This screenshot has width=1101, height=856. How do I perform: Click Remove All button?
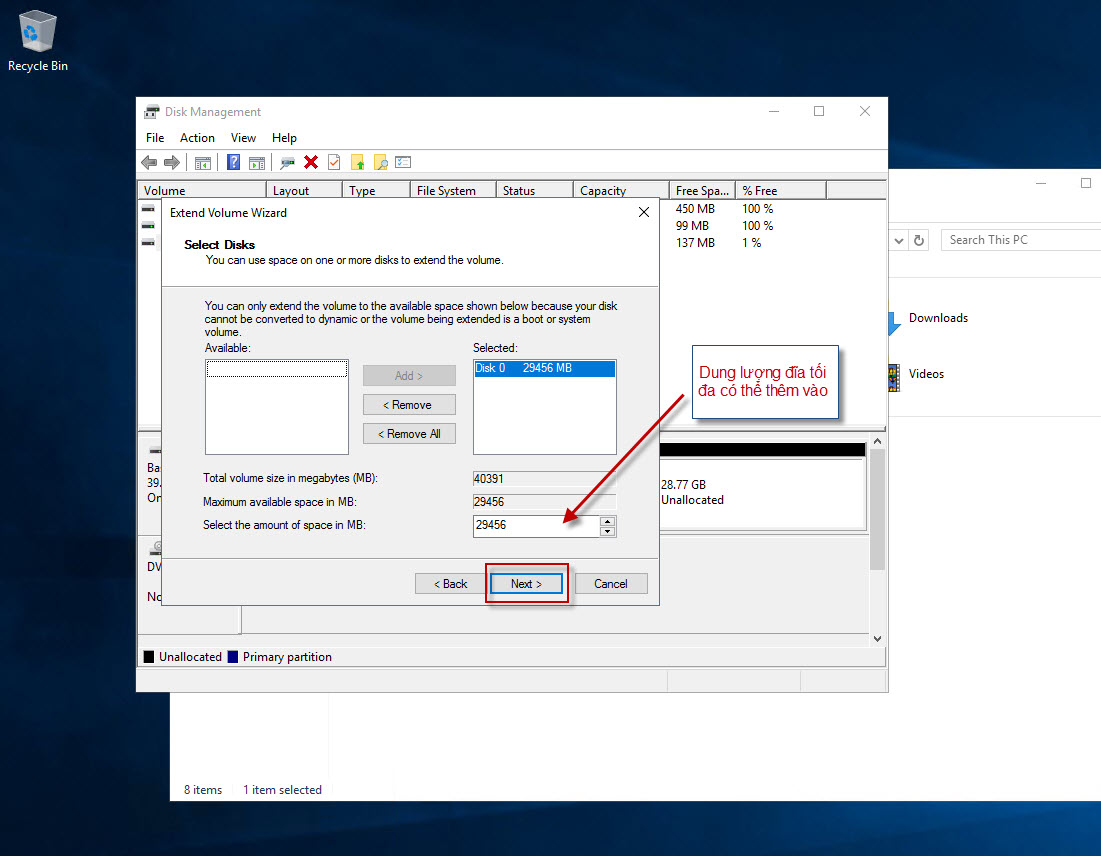pyautogui.click(x=409, y=434)
